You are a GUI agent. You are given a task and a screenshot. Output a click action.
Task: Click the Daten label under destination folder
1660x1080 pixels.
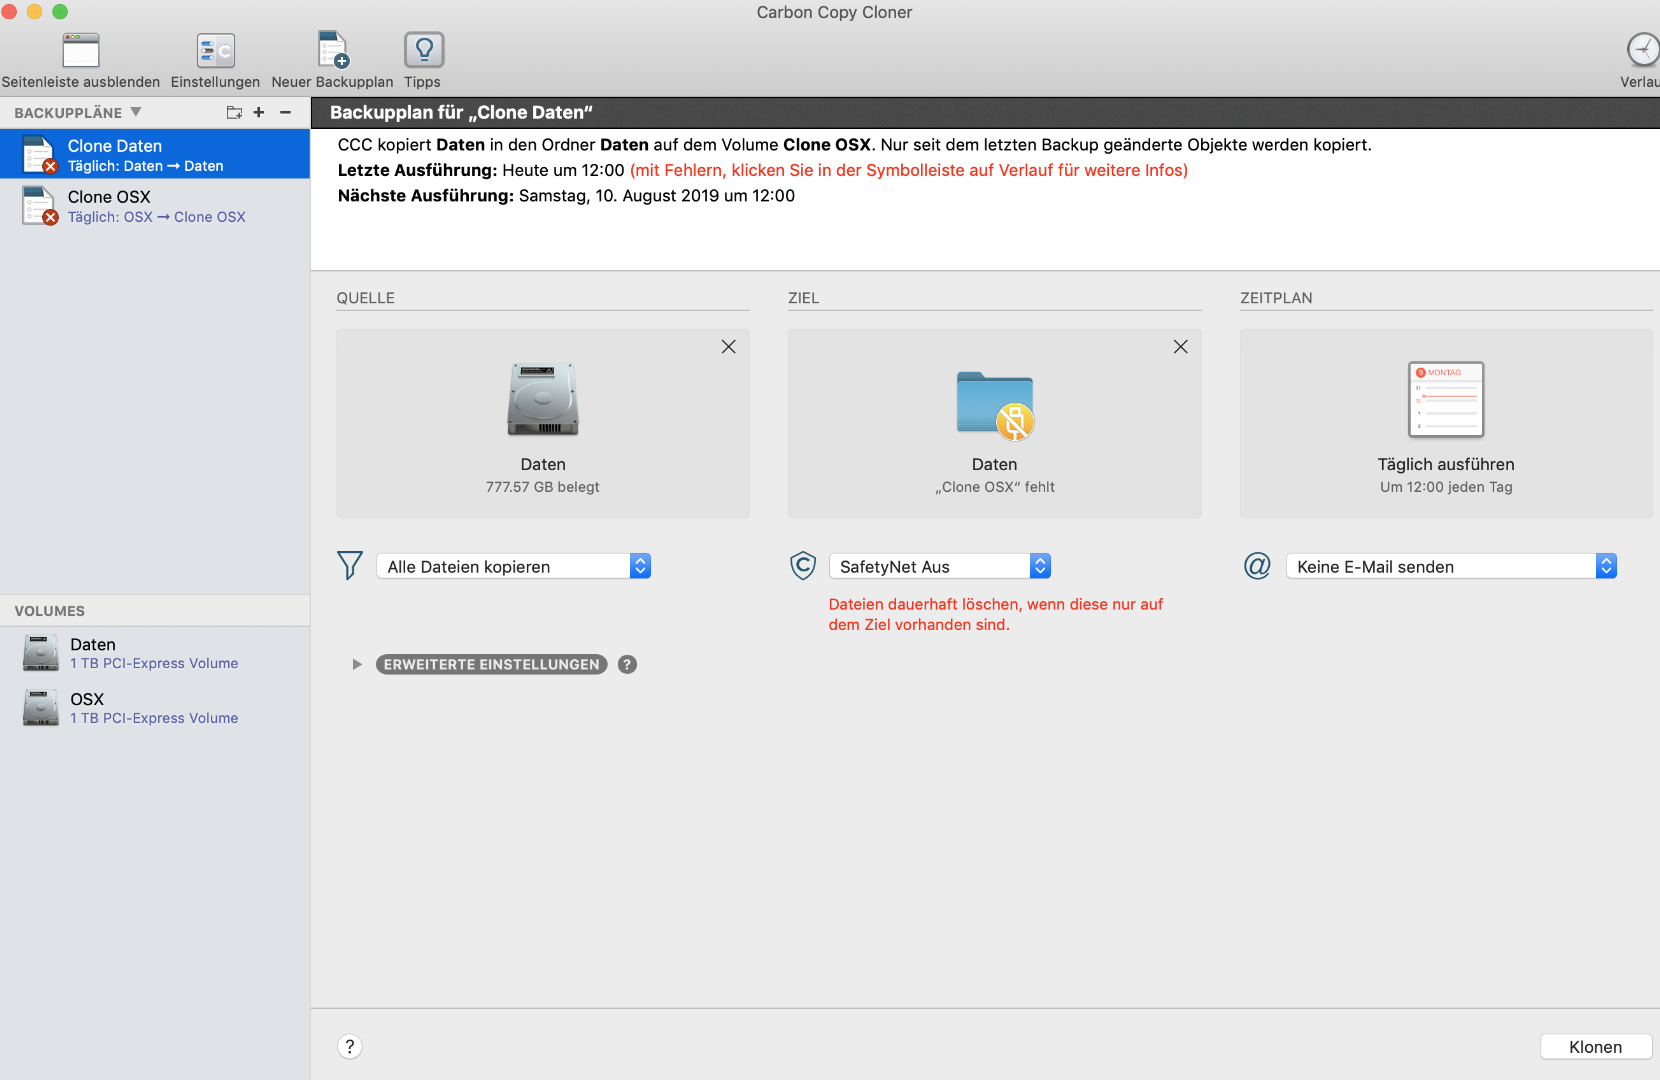[995, 464]
